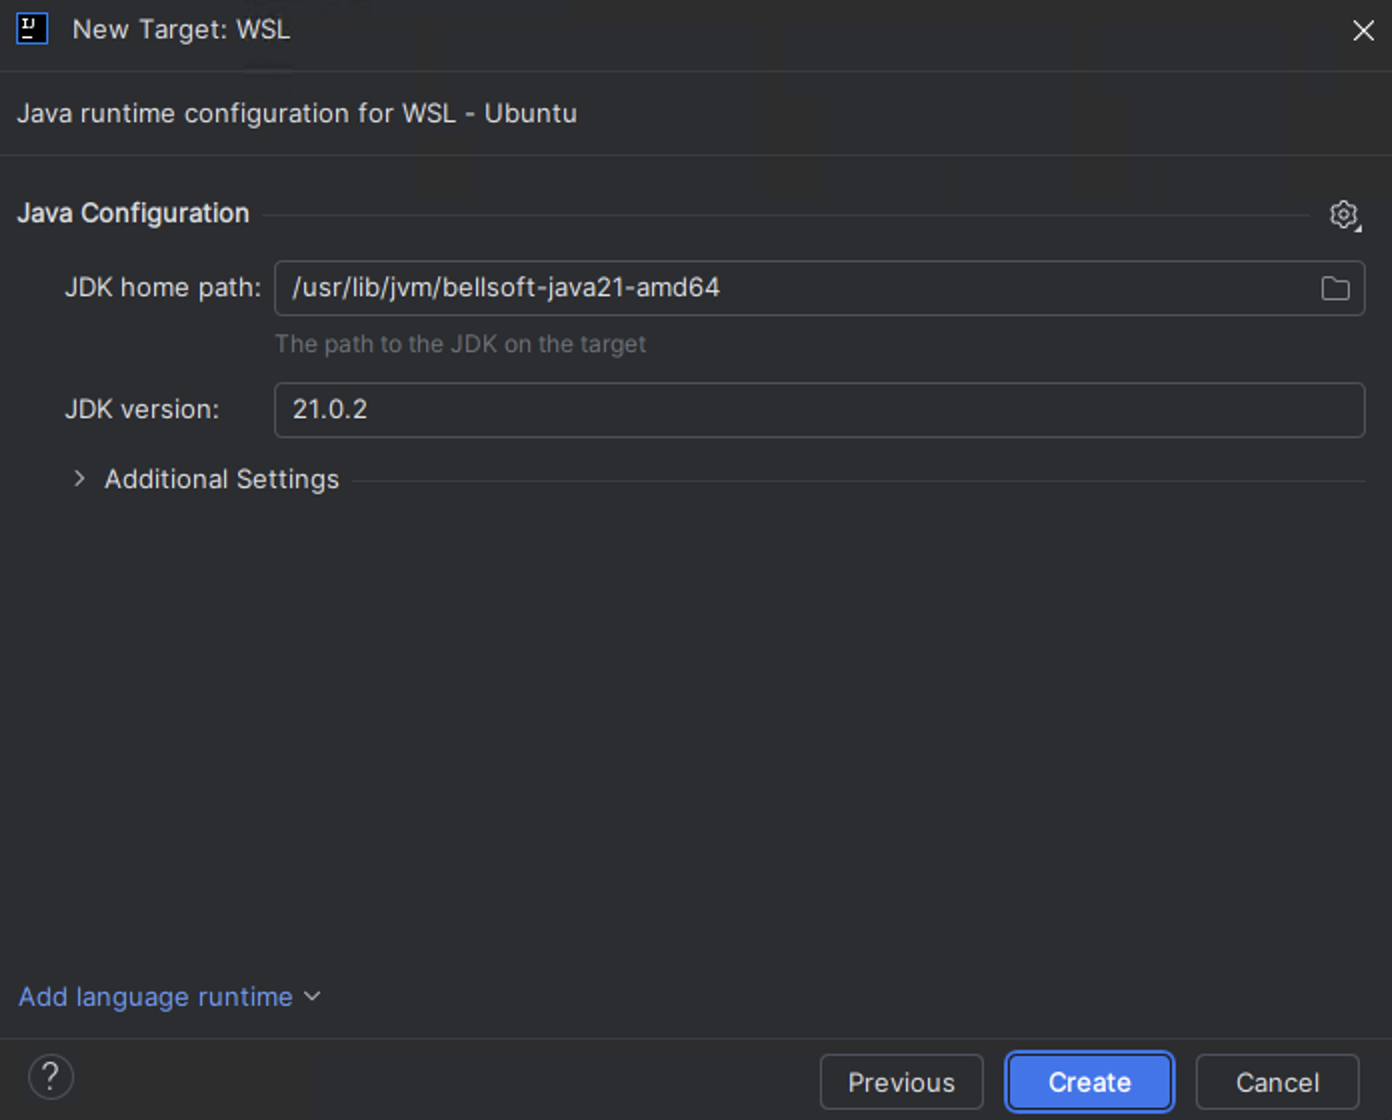Cancel the New Target dialog
Image resolution: width=1392 pixels, height=1120 pixels.
pyautogui.click(x=1277, y=1081)
